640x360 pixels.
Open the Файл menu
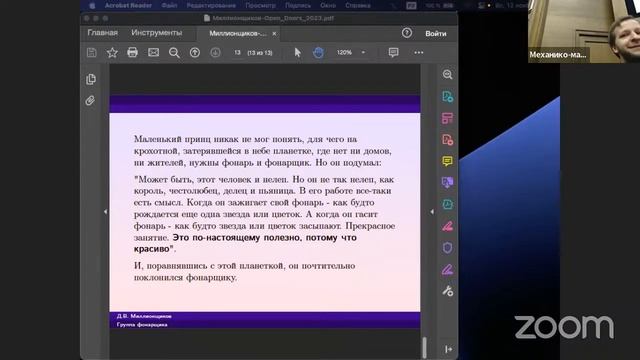pyautogui.click(x=169, y=5)
